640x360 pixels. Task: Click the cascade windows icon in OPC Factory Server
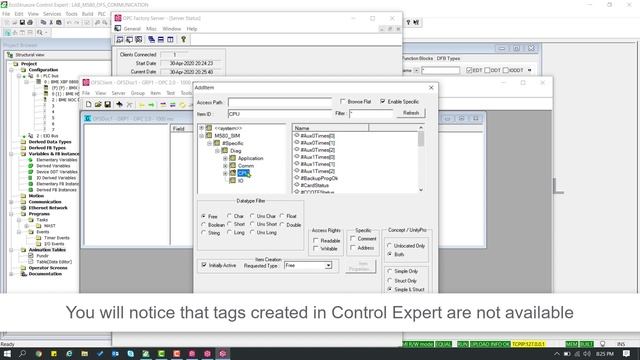pos(151,40)
